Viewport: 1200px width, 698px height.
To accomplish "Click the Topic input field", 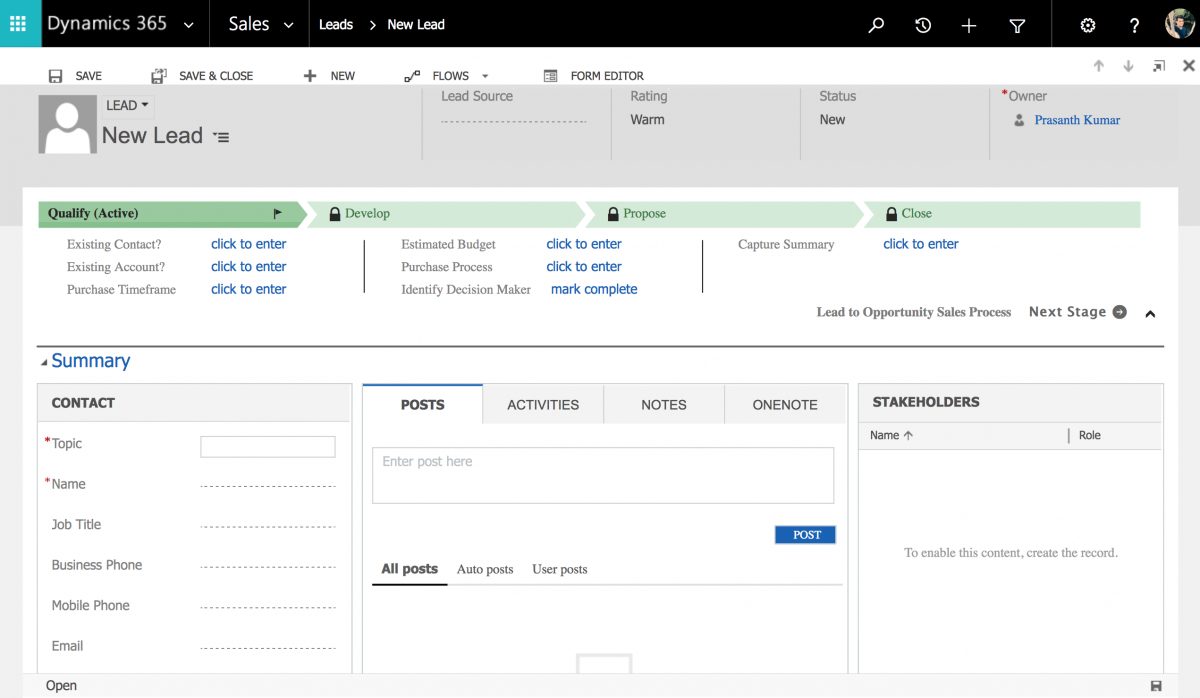I will tap(267, 446).
